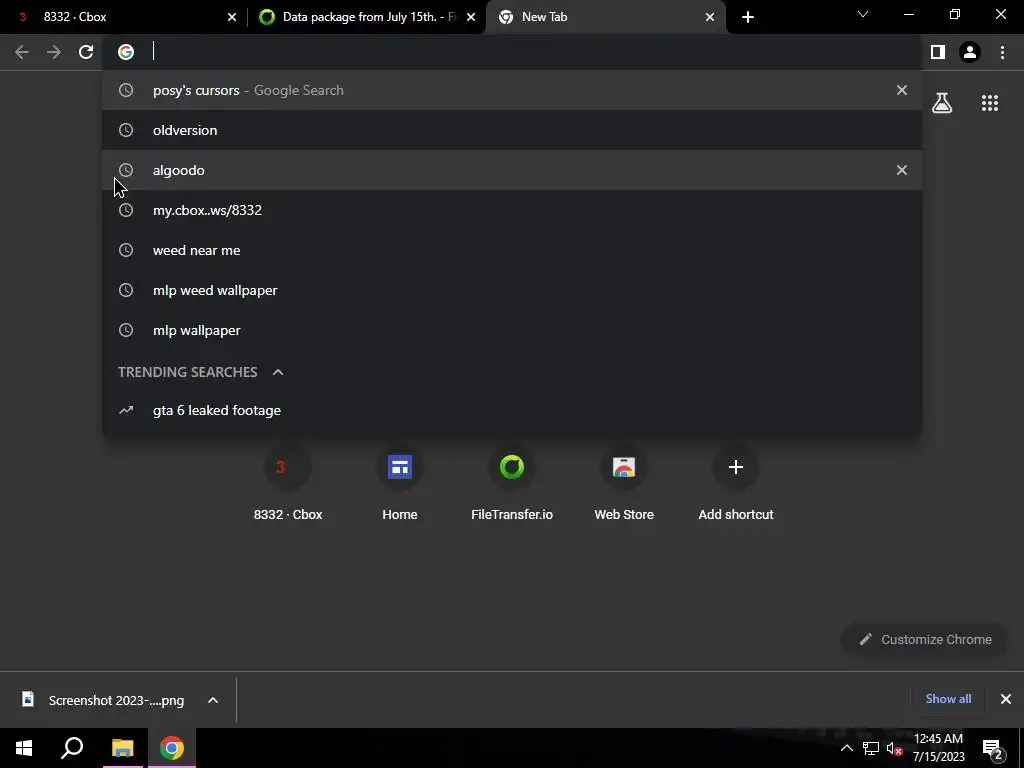Select trending search "gta 6 leaked footage"
The width and height of the screenshot is (1024, 768).
[512, 410]
